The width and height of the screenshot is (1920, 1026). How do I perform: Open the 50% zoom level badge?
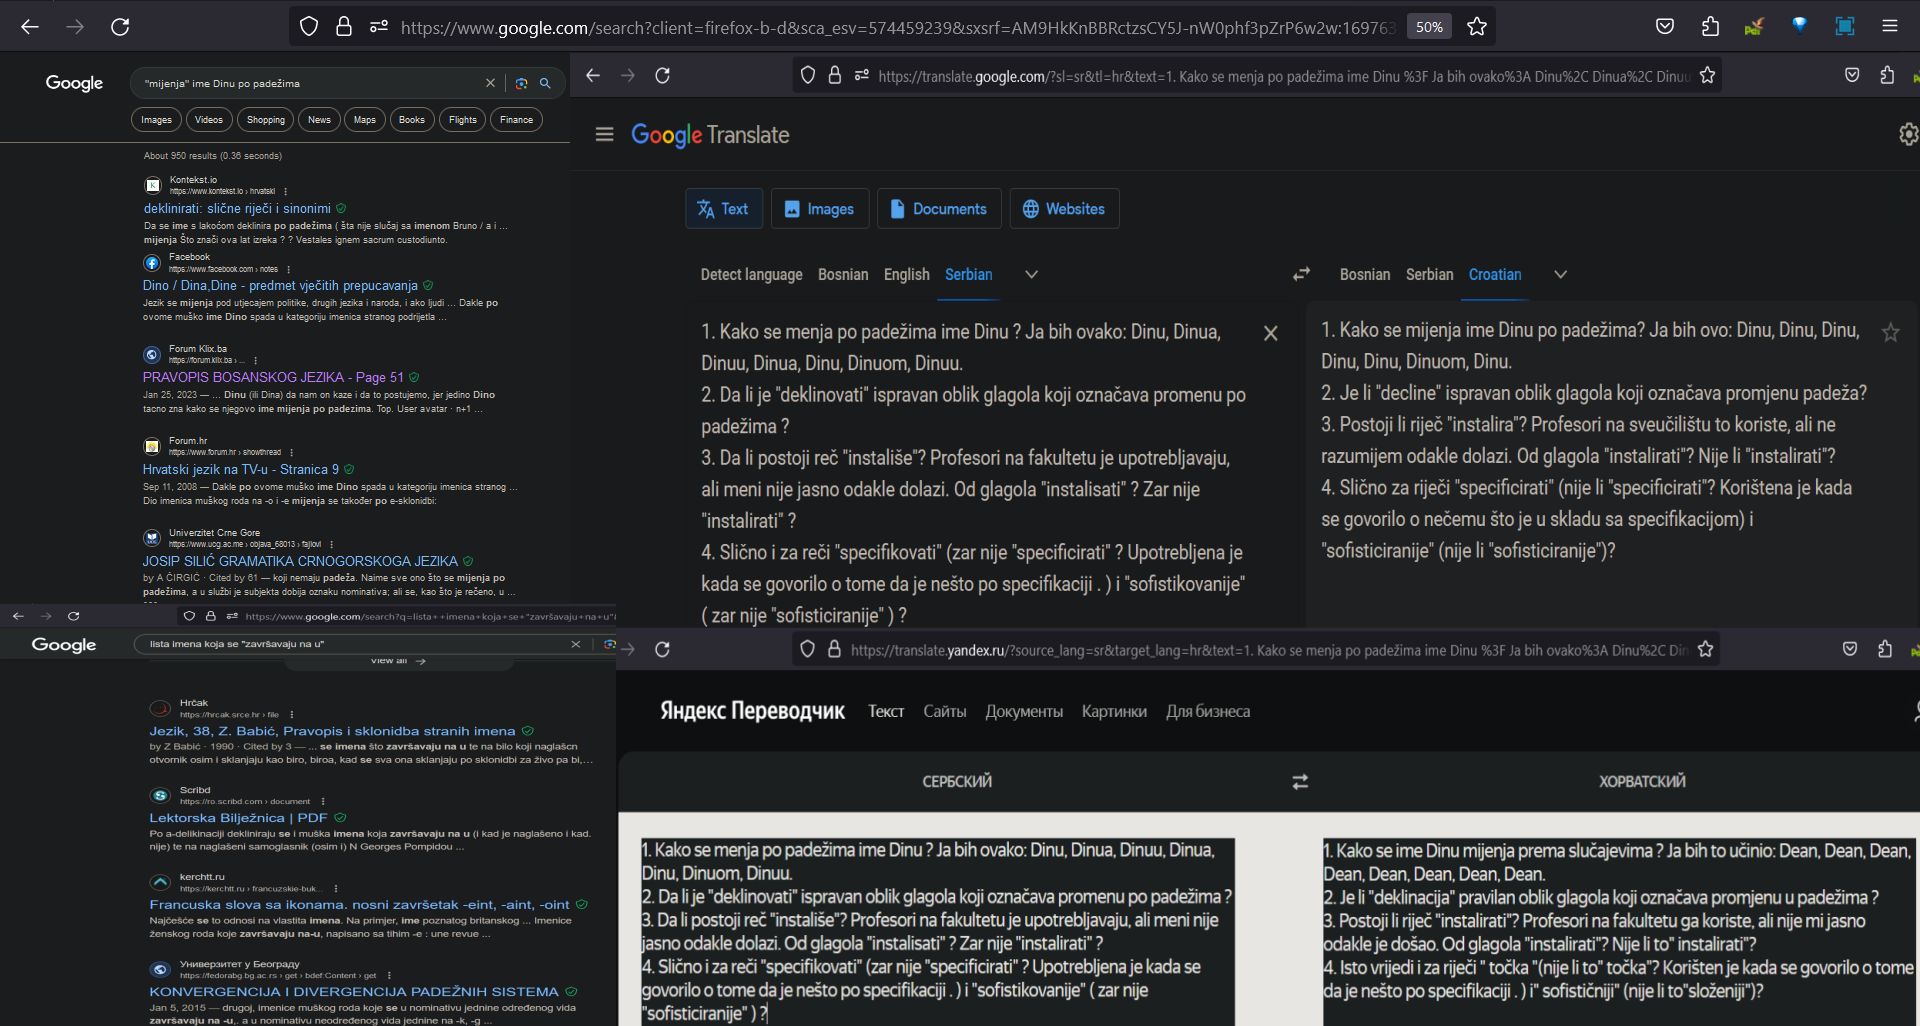pos(1429,27)
